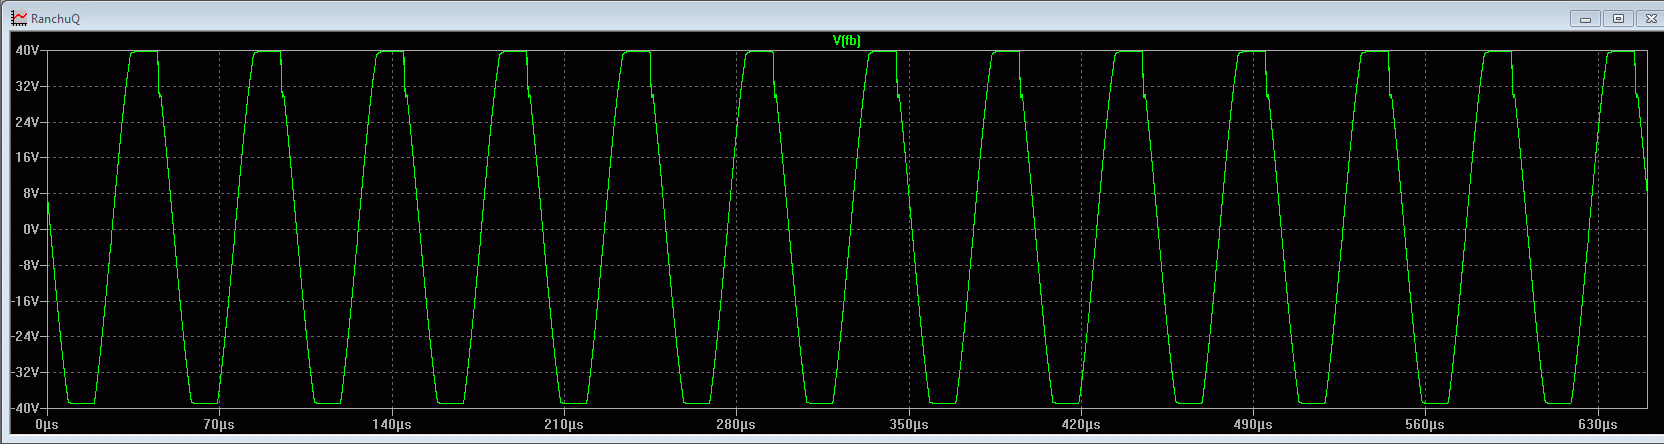Click the 630µs time axis label
Viewport: 1664px width, 444px height.
[1597, 425]
